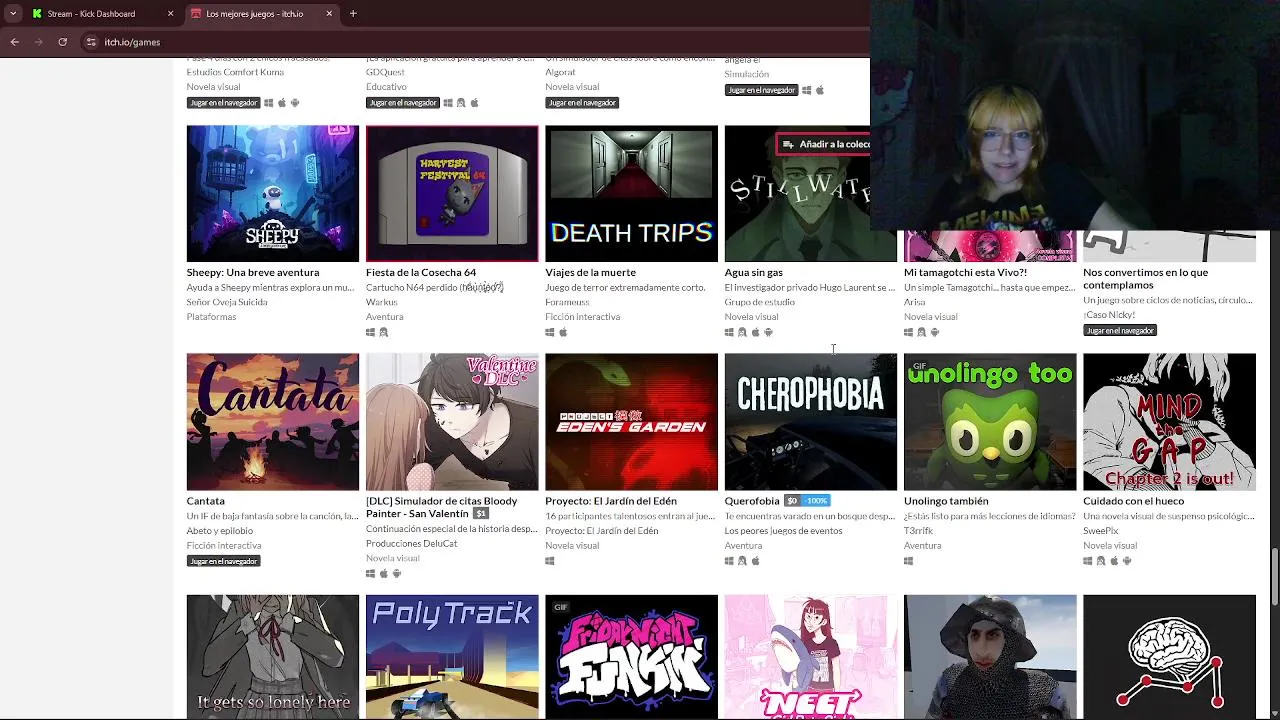Click Apple icon under Viajes de la muerte
Viewport: 1280px width, 720px height.
(x=563, y=332)
